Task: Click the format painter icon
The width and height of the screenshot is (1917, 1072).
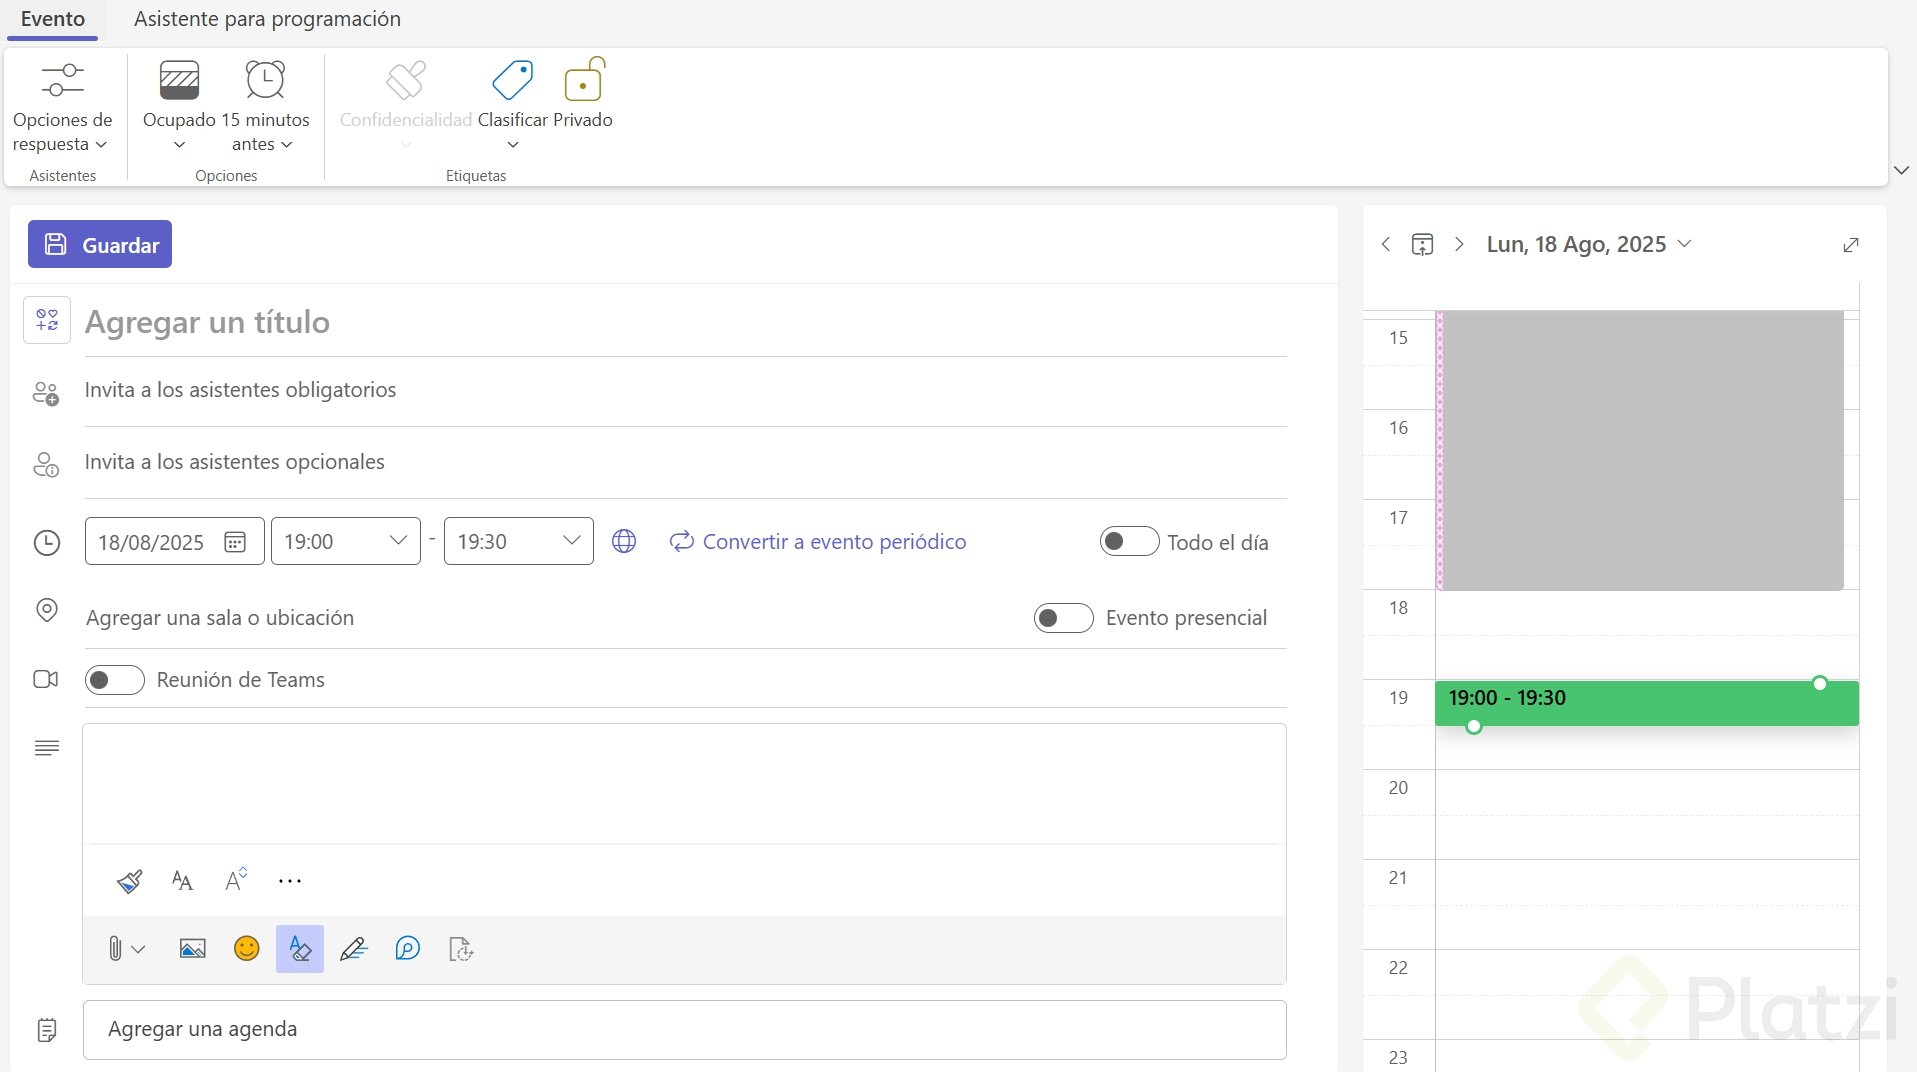Action: tap(130, 881)
